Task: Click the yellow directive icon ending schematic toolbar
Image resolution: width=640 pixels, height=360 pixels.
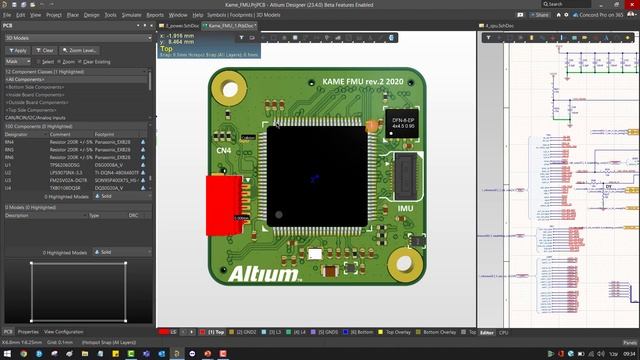Action: click(628, 38)
